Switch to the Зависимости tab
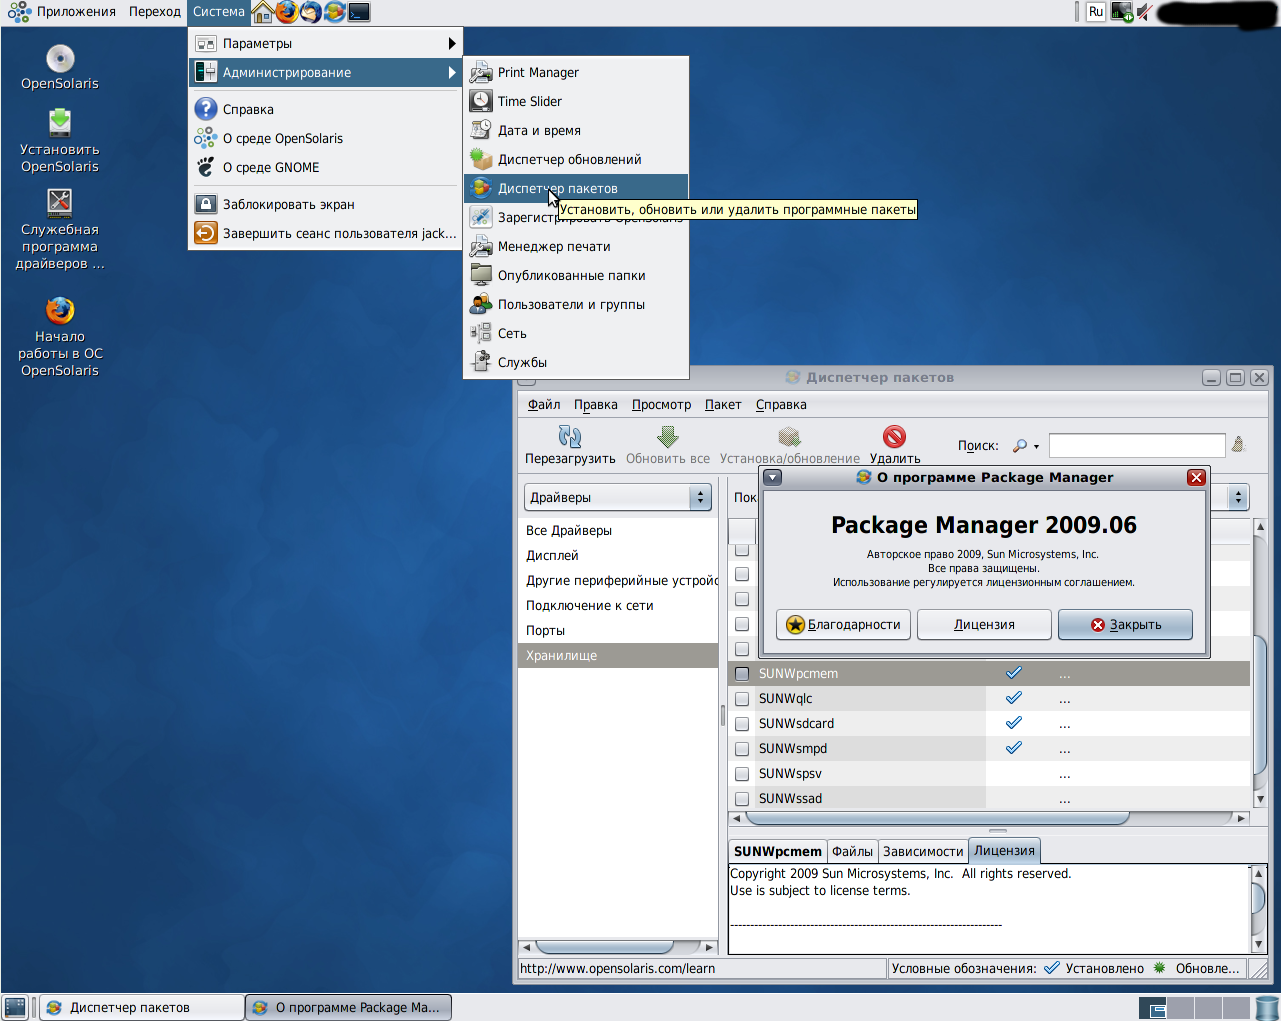 pyautogui.click(x=922, y=851)
